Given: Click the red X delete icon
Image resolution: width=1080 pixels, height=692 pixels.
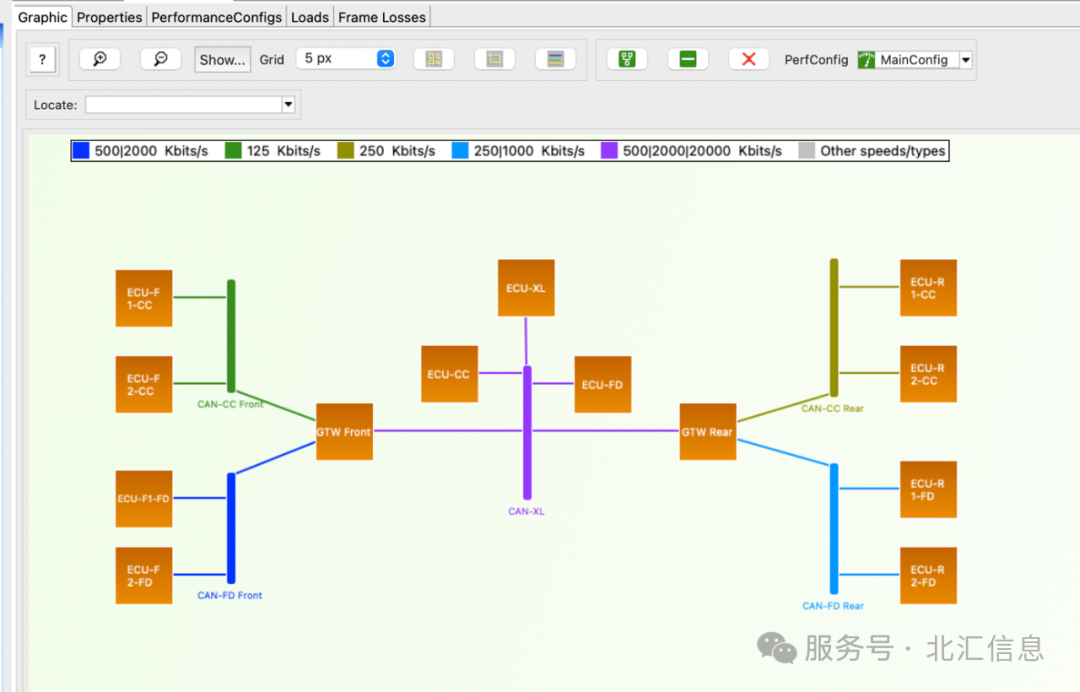Looking at the screenshot, I should click(x=749, y=59).
